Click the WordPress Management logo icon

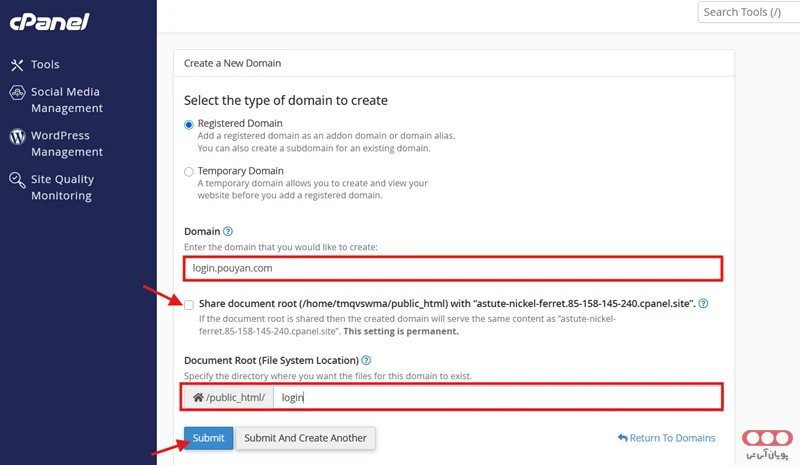pos(17,136)
